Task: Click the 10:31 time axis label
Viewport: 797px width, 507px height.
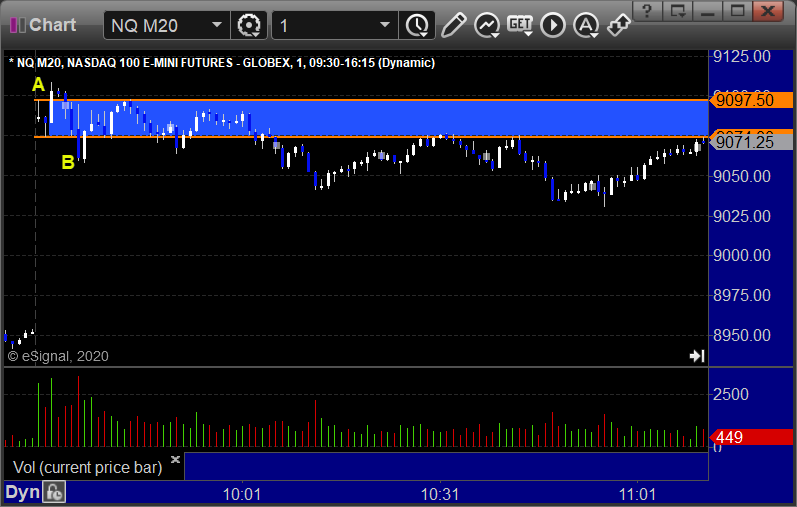Action: pos(440,494)
